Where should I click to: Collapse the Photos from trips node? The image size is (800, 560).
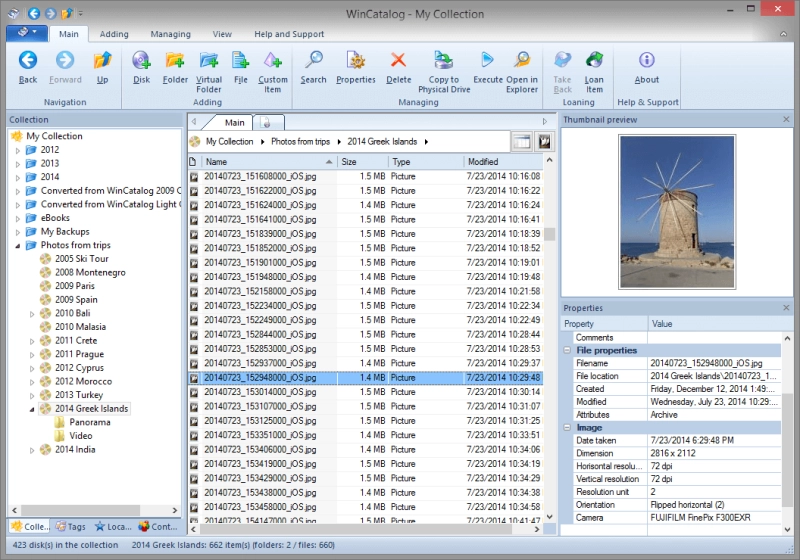[x=18, y=246]
